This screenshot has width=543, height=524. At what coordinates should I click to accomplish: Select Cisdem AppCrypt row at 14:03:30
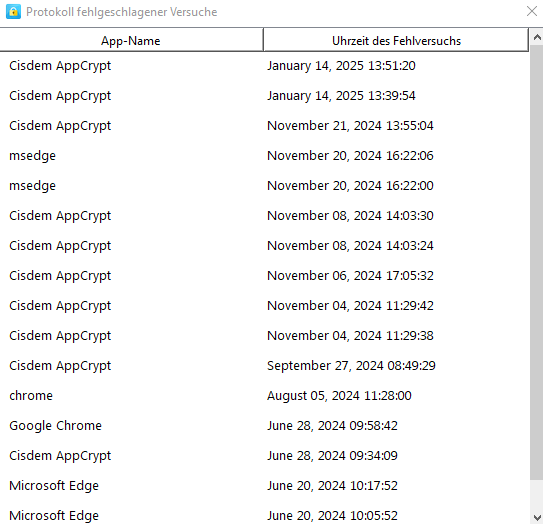click(264, 215)
